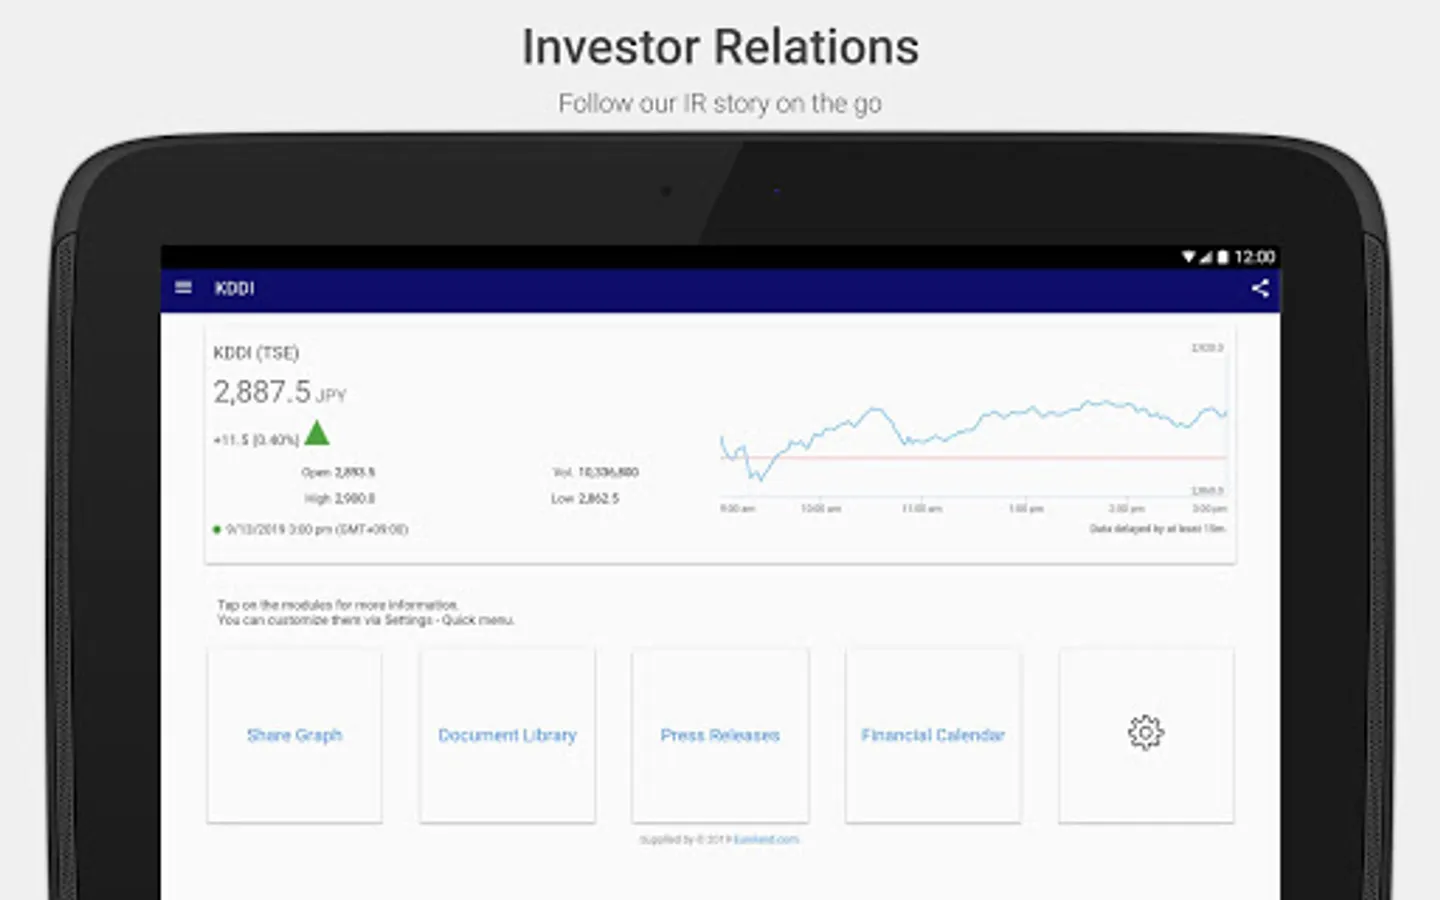1440x900 pixels.
Task: Tap the share icon in header
Action: pos(1260,288)
